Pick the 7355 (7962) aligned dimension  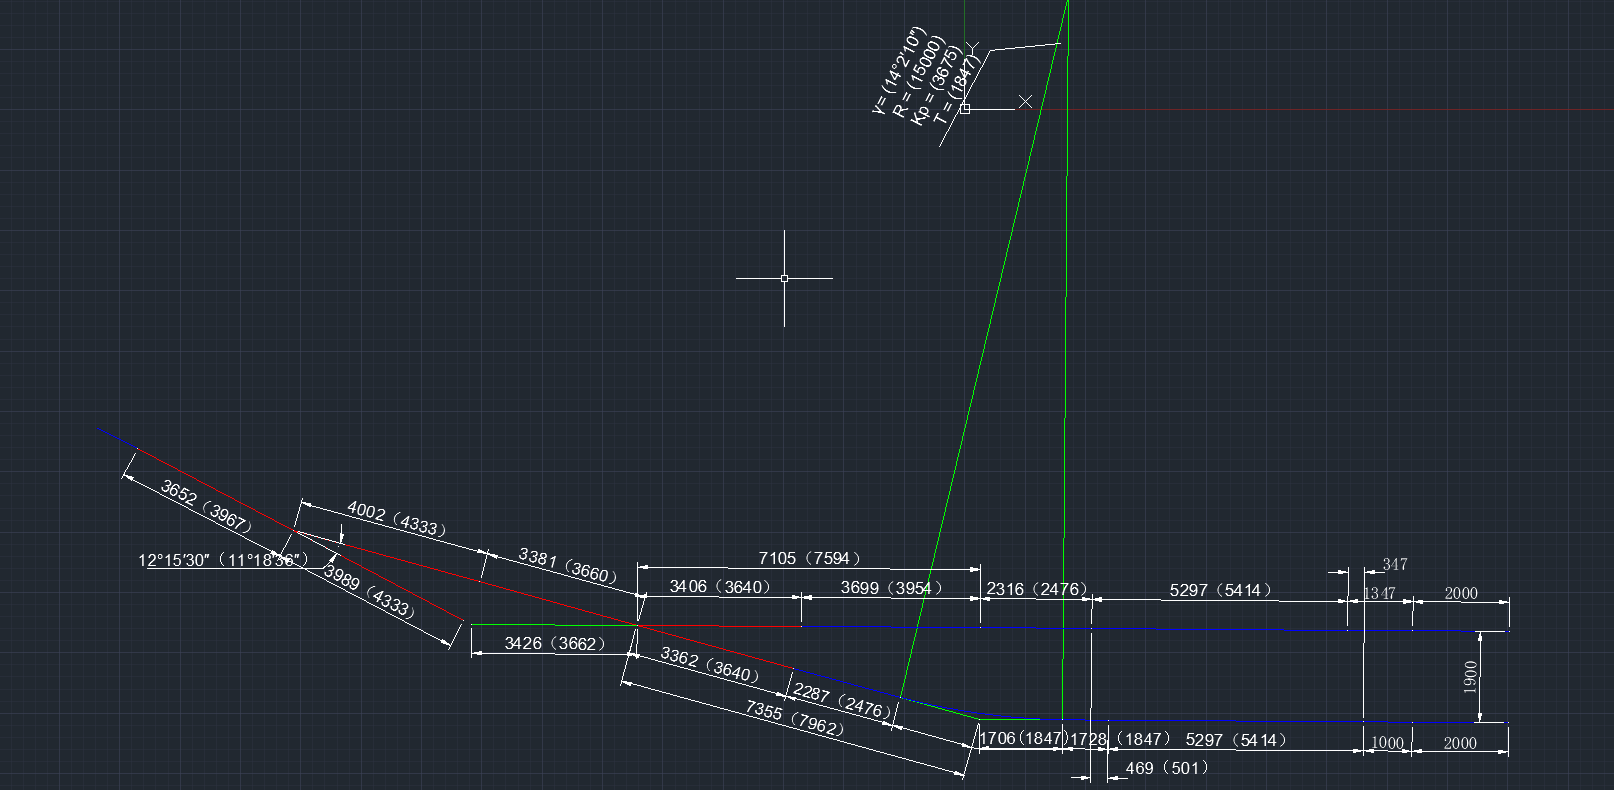pos(794,718)
